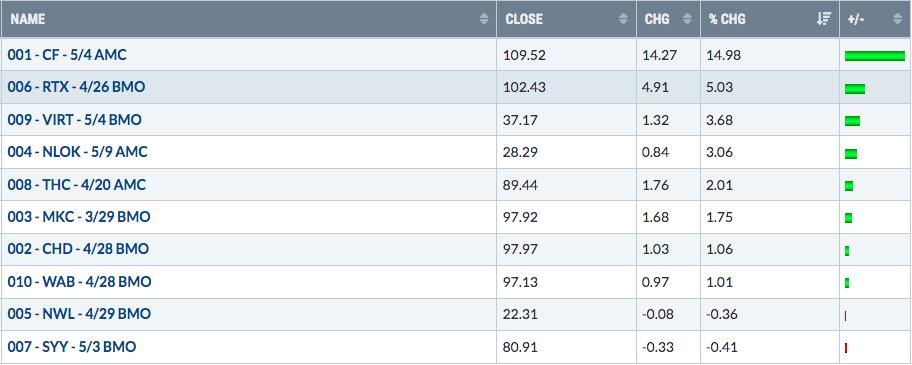
Task: Click descending sort icon in % CHG header
Action: (824, 19)
